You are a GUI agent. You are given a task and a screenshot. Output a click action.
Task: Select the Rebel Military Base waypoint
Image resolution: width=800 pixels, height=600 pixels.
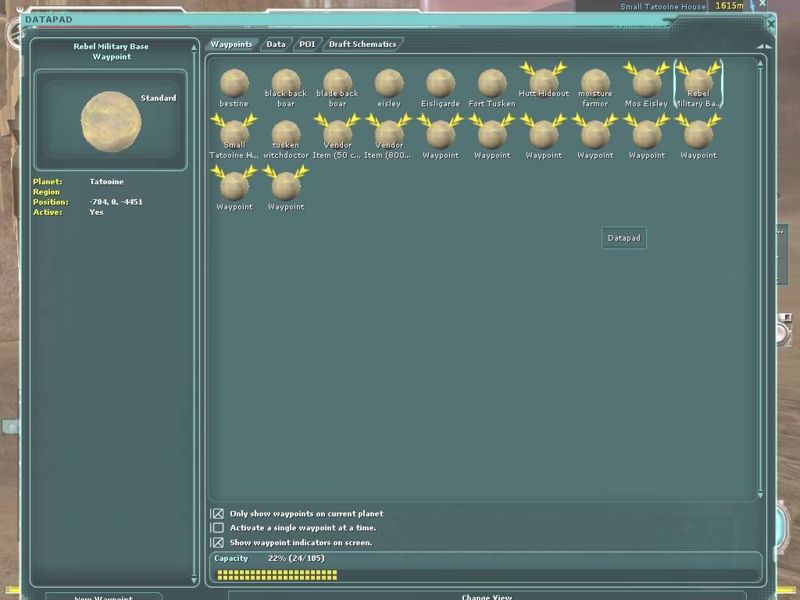(698, 82)
